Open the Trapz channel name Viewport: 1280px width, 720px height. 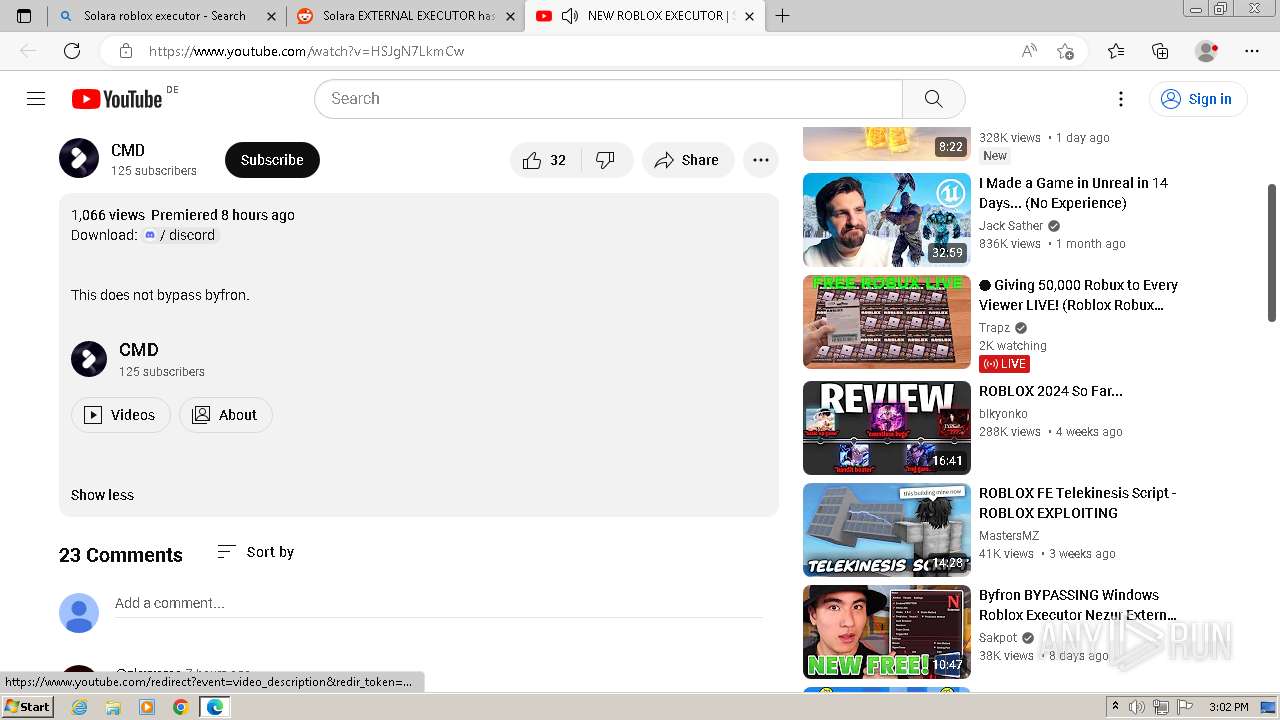[x=994, y=328]
